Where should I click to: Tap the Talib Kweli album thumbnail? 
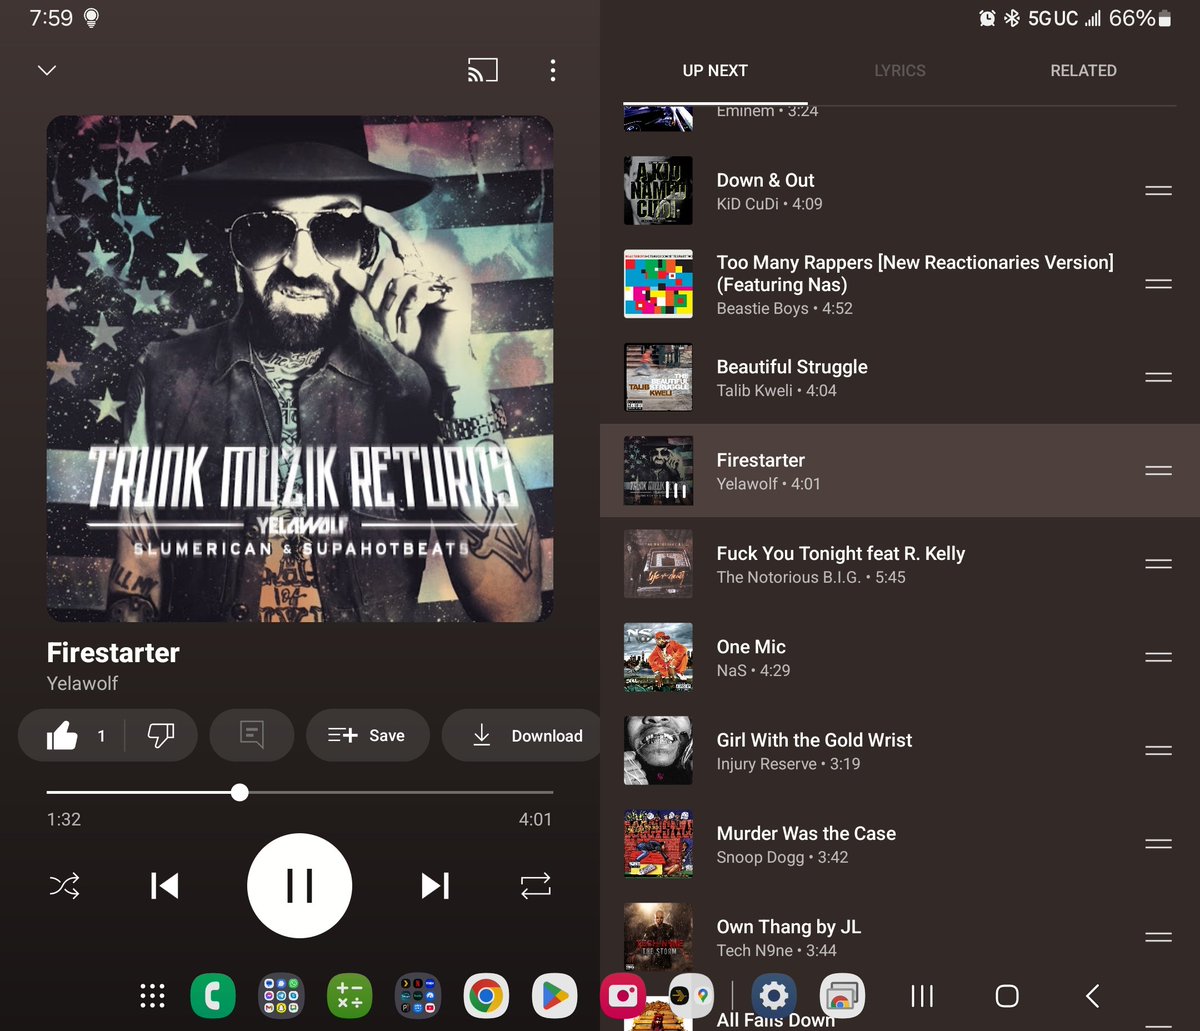658,377
